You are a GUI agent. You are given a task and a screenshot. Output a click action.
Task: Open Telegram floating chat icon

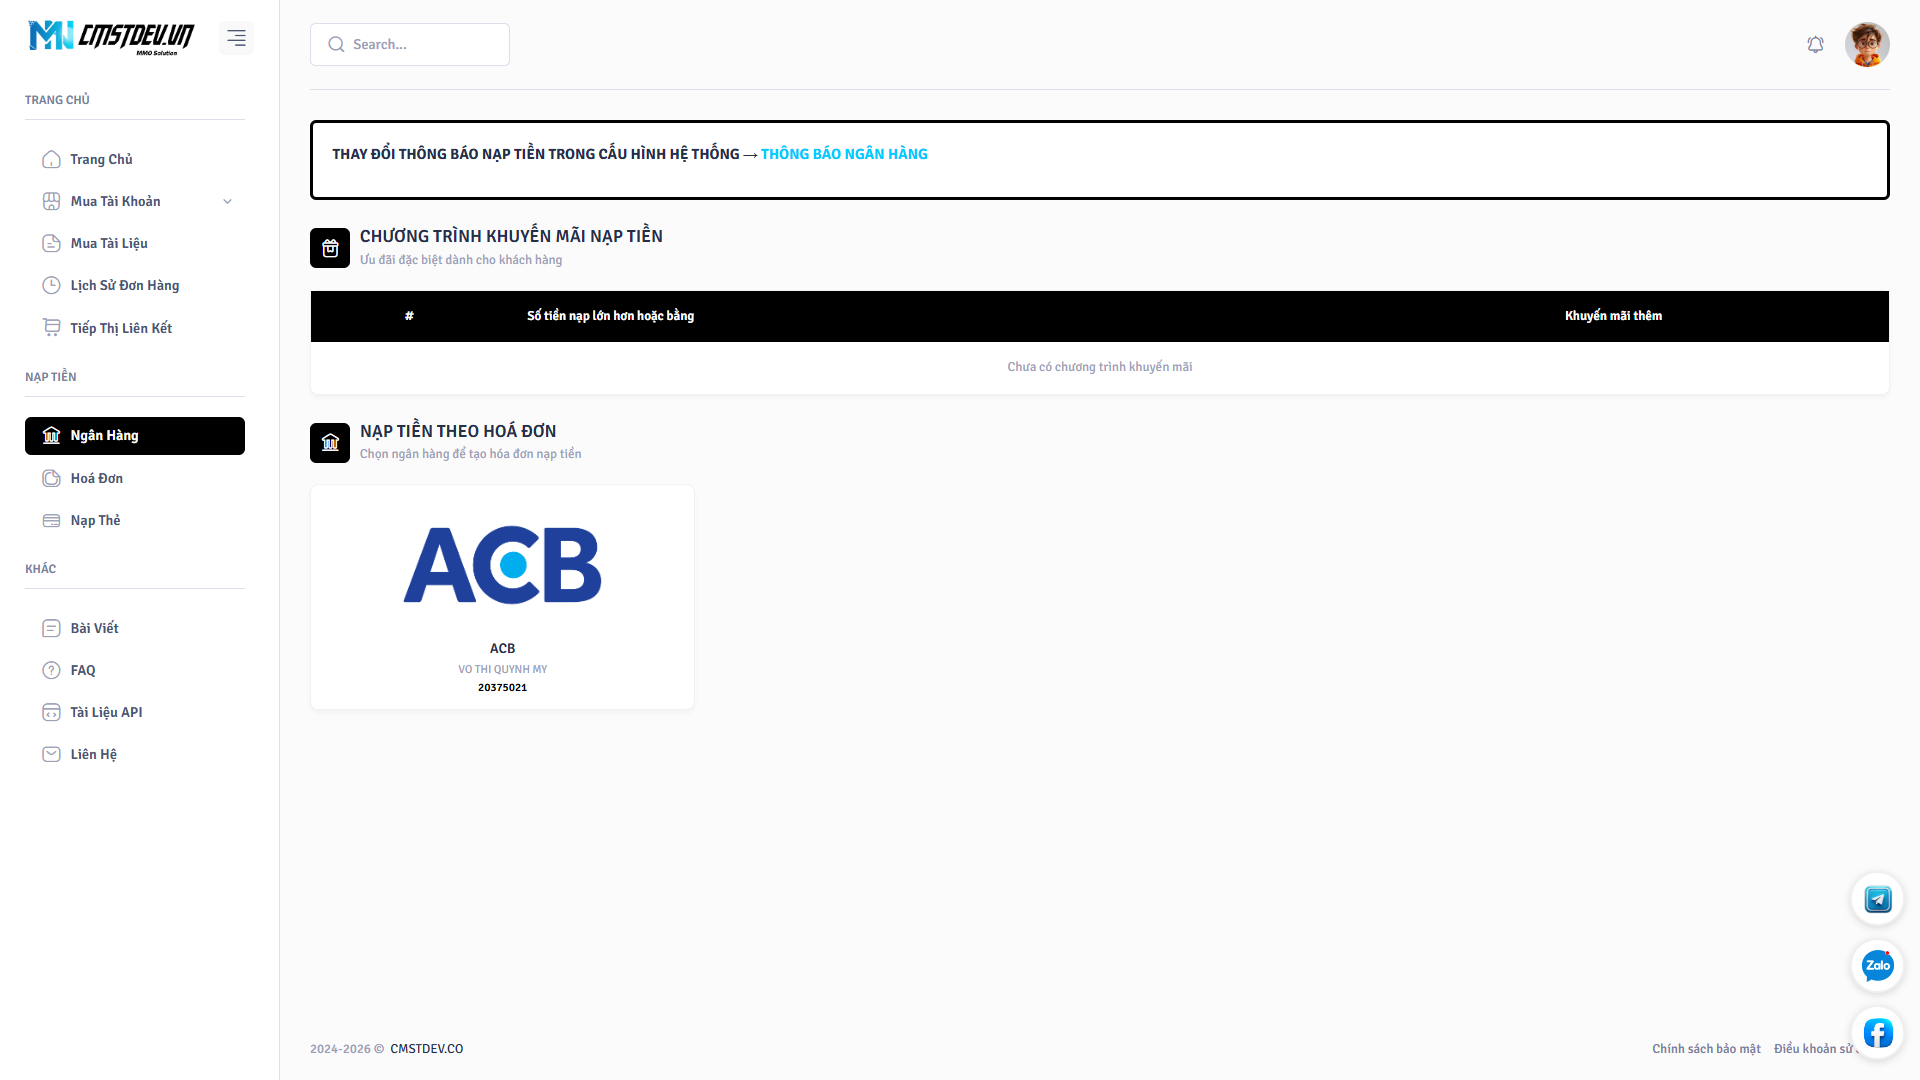1877,899
